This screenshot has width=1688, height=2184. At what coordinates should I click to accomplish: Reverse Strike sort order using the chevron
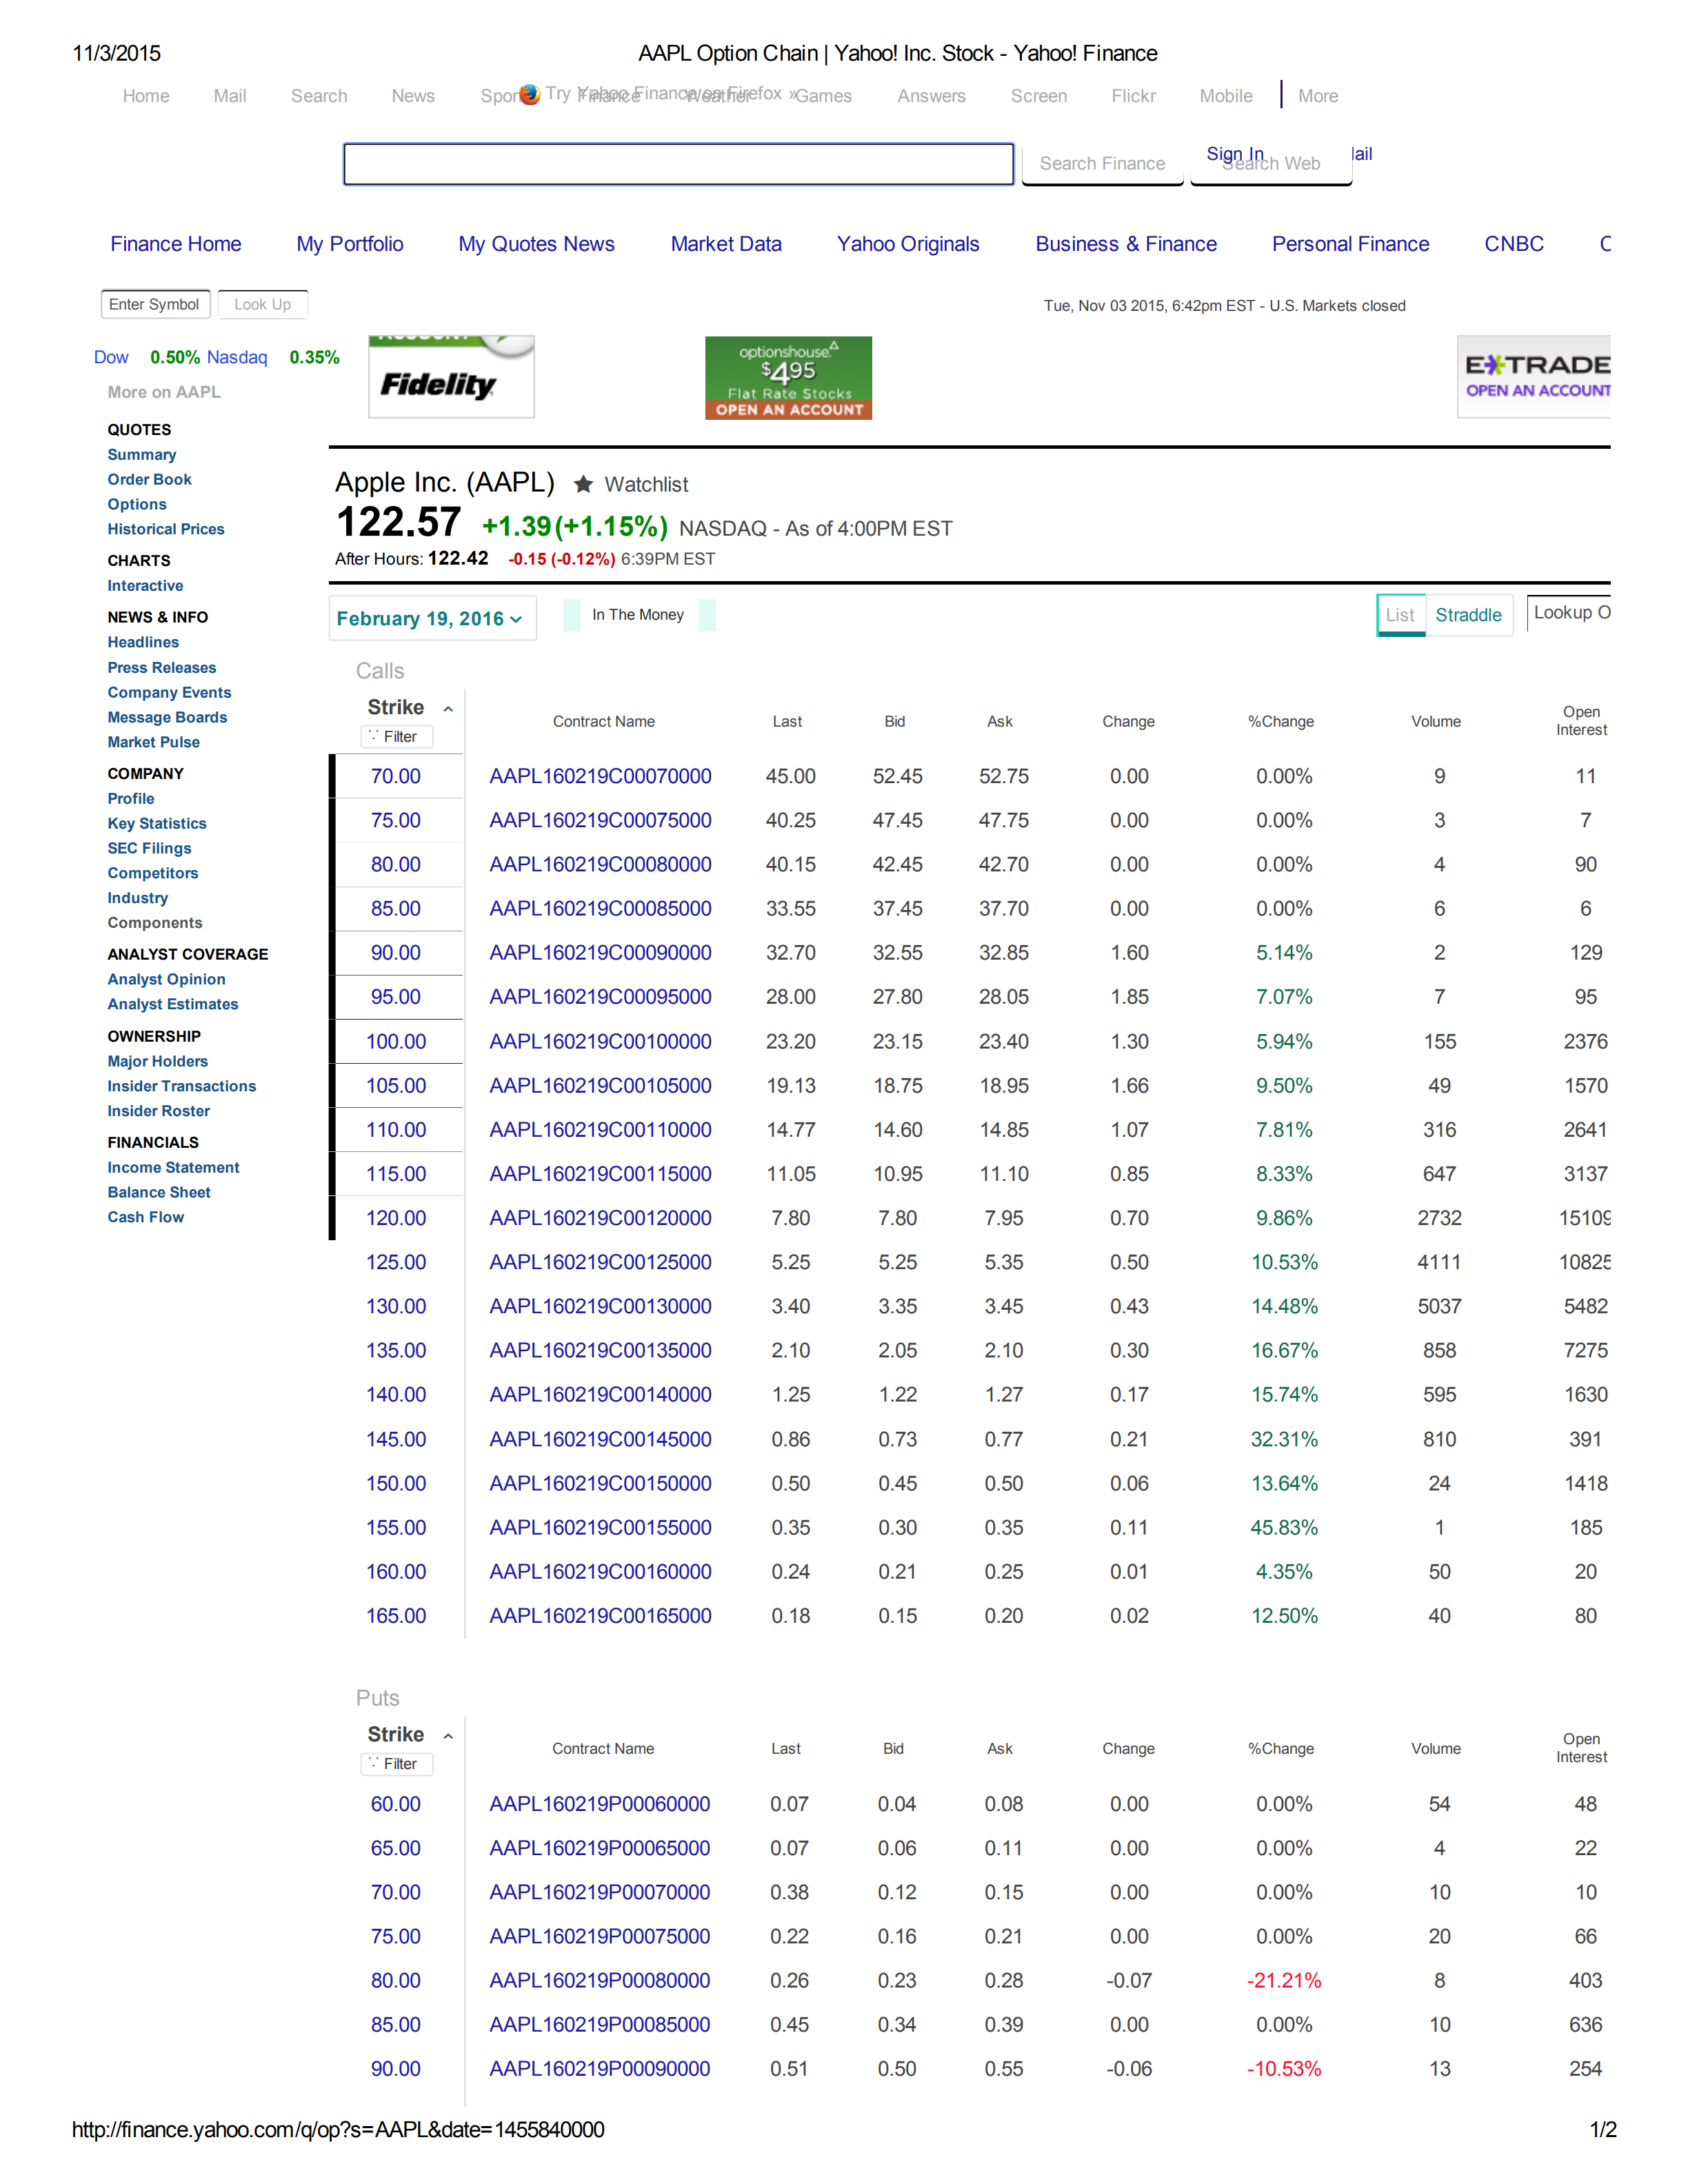(x=449, y=707)
